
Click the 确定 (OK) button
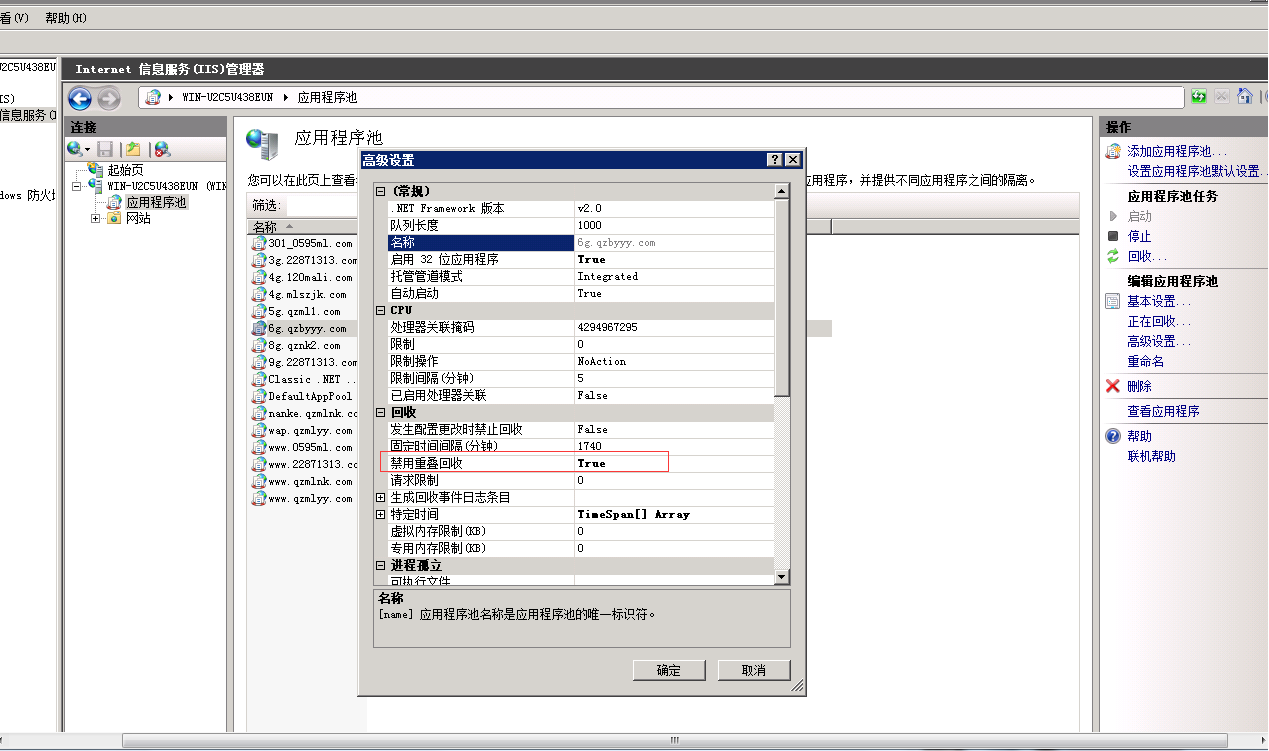click(668, 670)
